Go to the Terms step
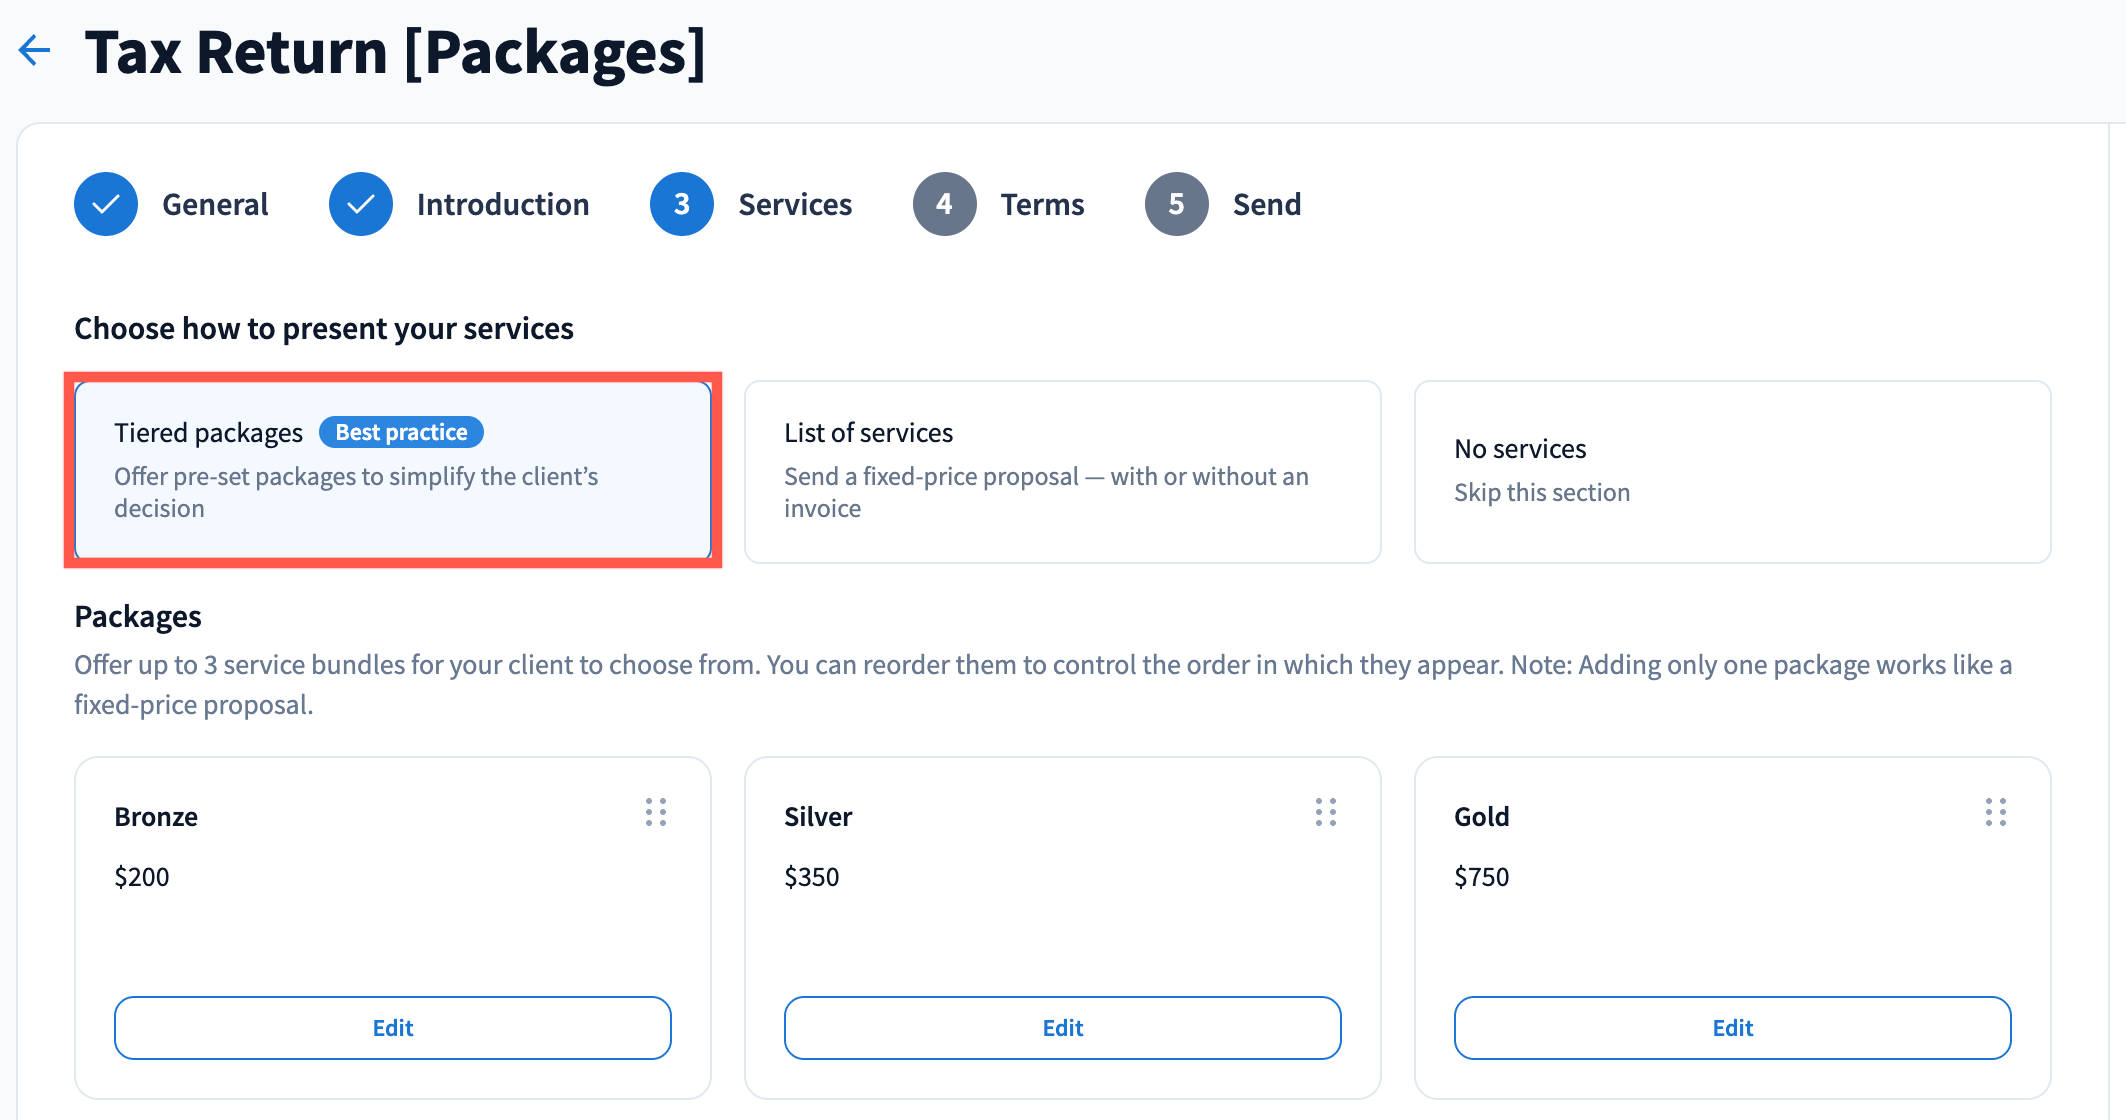This screenshot has height=1120, width=2126. point(1042,204)
